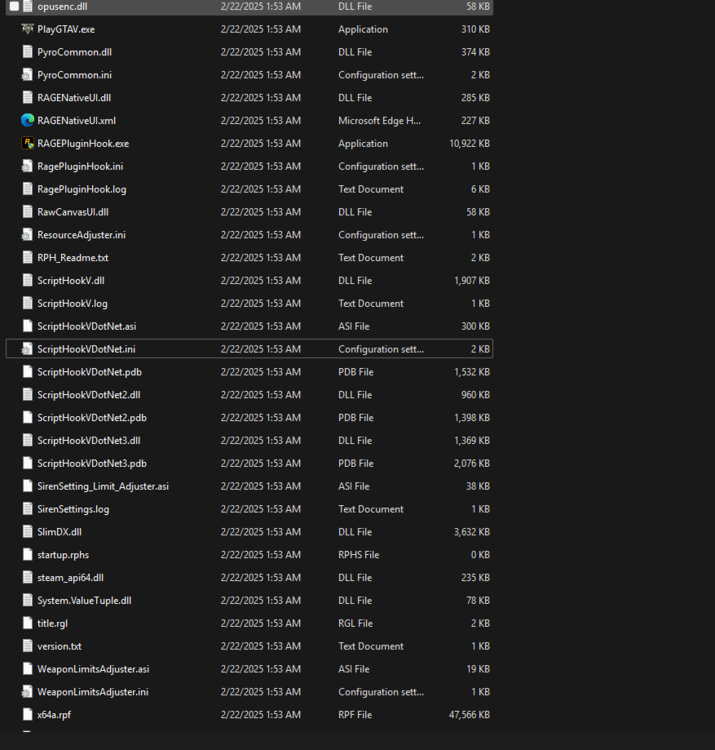Image resolution: width=715 pixels, height=750 pixels.
Task: Select the ScriptHookVDotNet3.pdb file name
Action: (92, 463)
